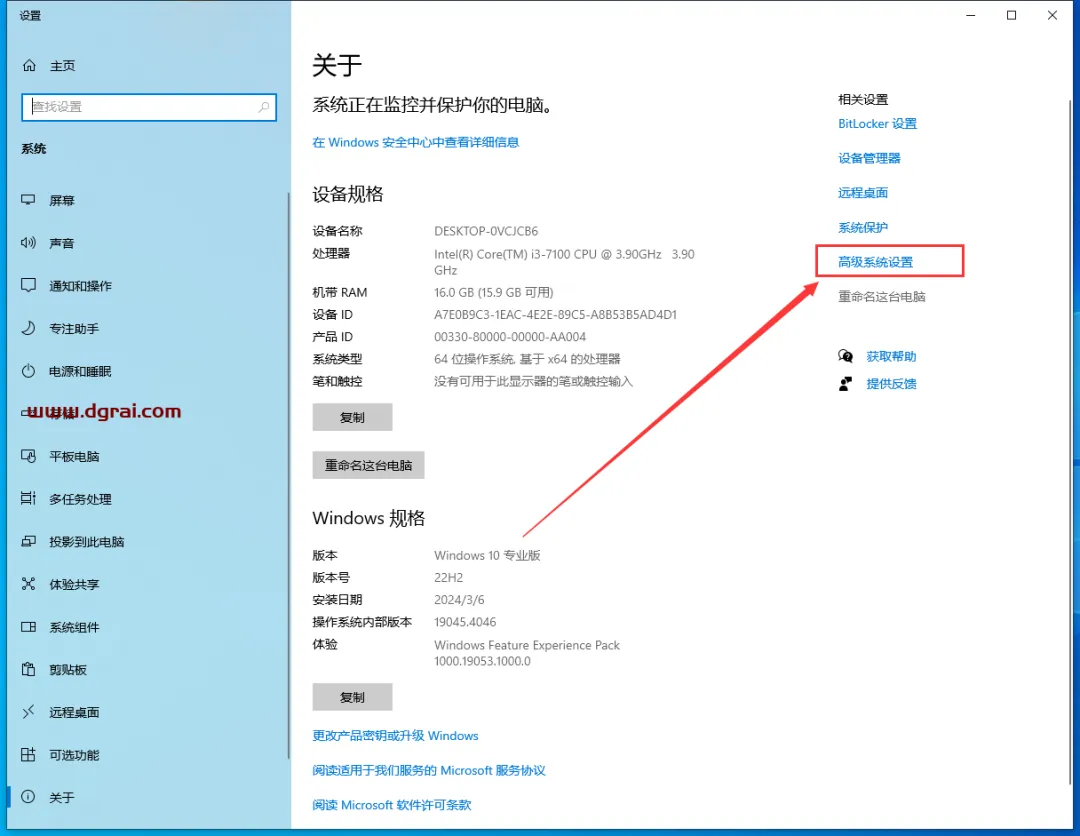Click the 重命名这台电脑 button under device specs
The image size is (1080, 836).
pos(368,466)
